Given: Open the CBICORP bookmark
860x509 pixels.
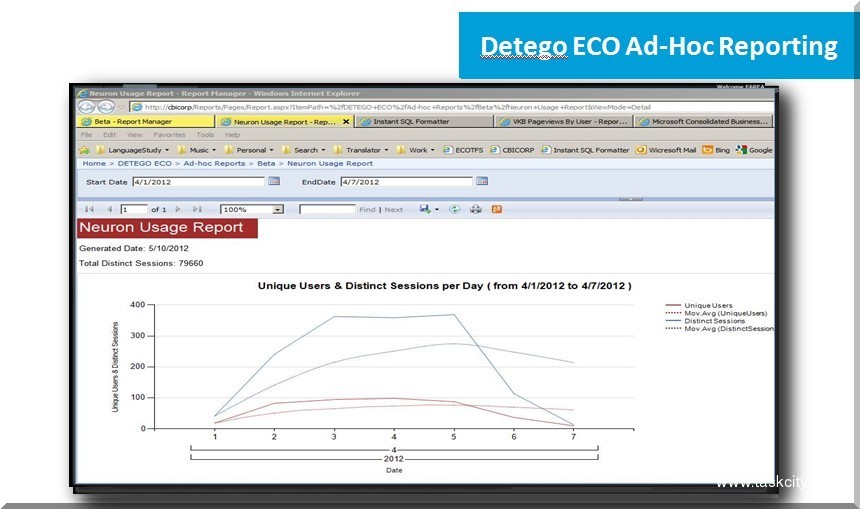Looking at the screenshot, I should coord(512,150).
